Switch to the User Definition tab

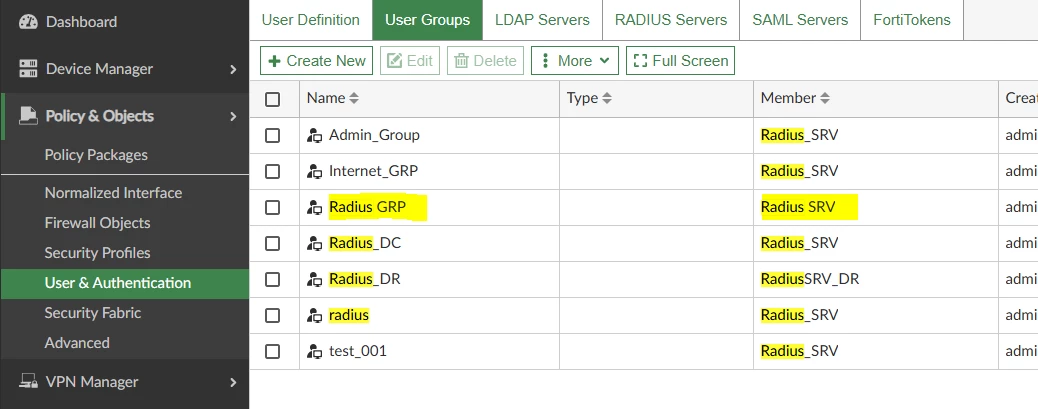(310, 20)
